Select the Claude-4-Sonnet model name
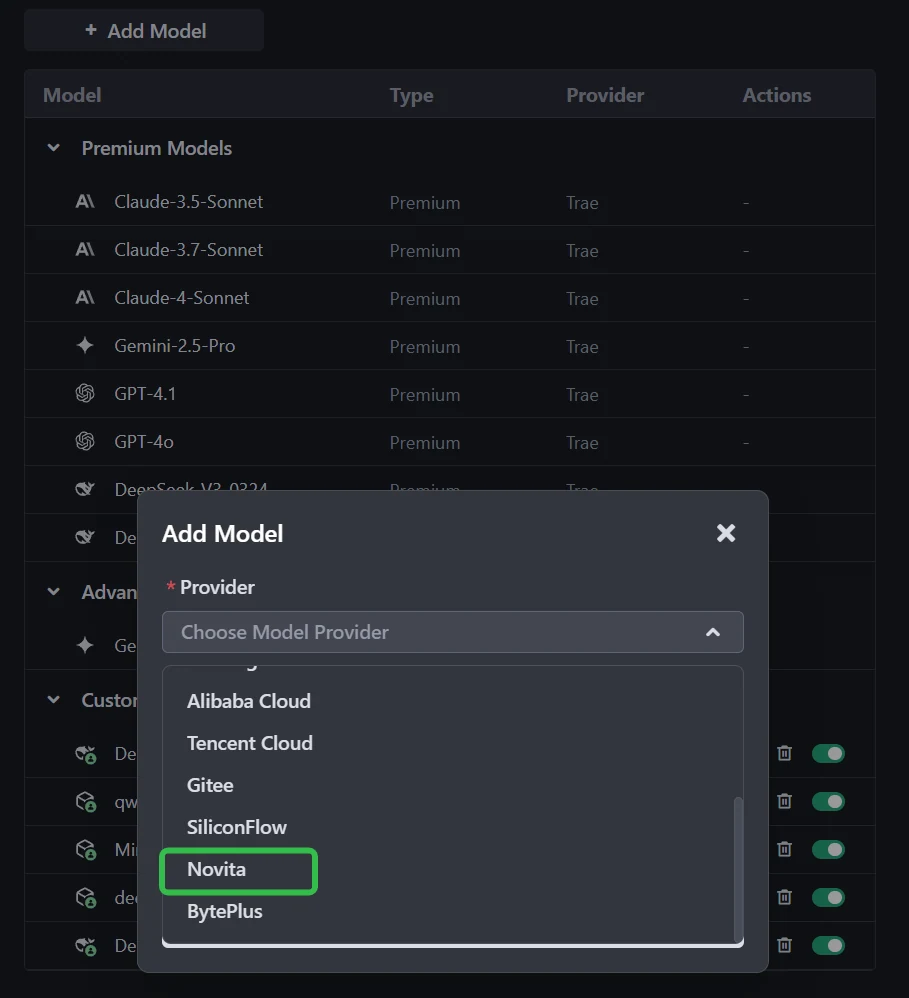 (181, 297)
